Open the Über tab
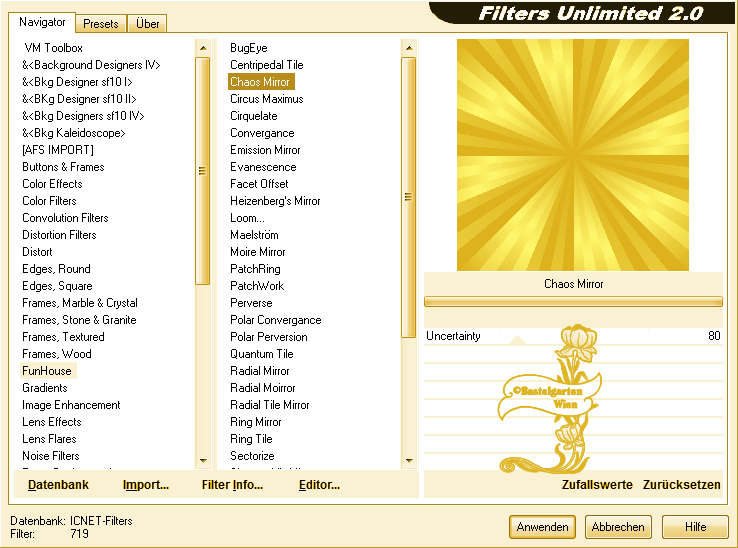Viewport: 738px width, 548px height. pos(147,24)
